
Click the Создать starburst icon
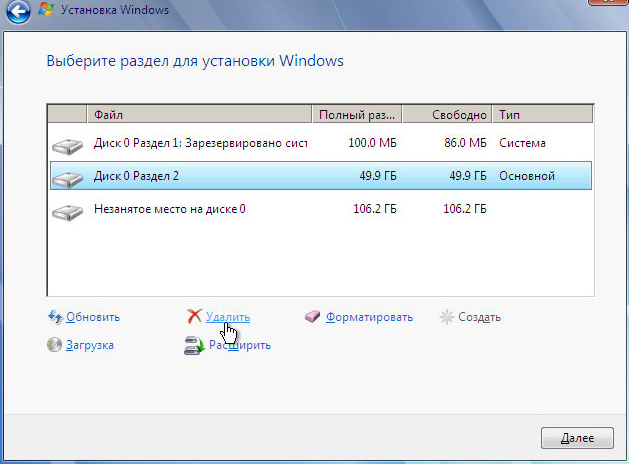coord(446,317)
